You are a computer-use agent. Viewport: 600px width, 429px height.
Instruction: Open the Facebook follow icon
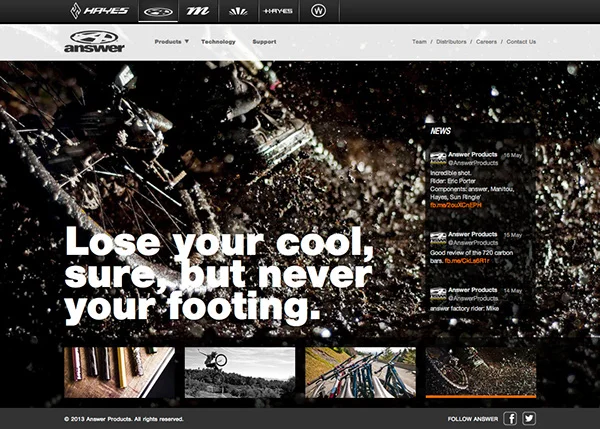click(x=510, y=418)
